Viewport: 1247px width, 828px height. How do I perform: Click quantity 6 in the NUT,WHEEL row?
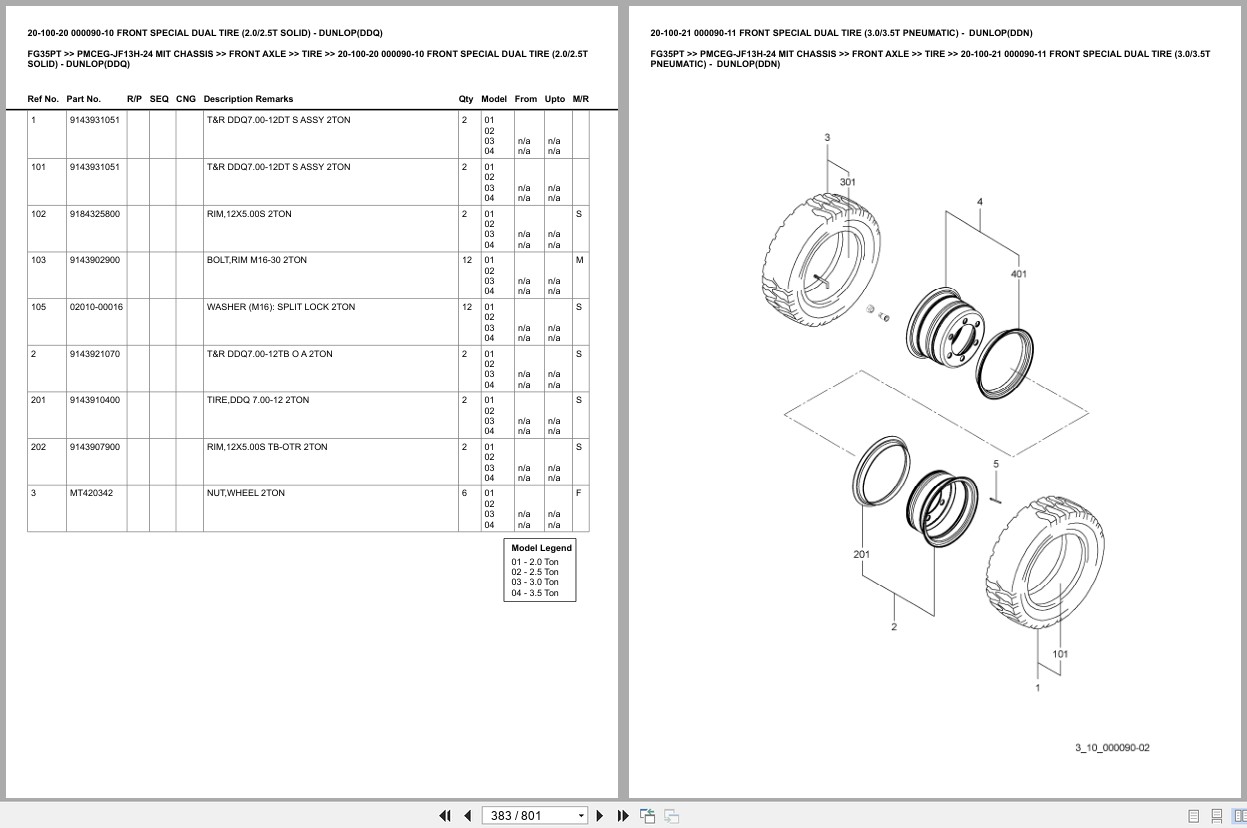coord(464,493)
